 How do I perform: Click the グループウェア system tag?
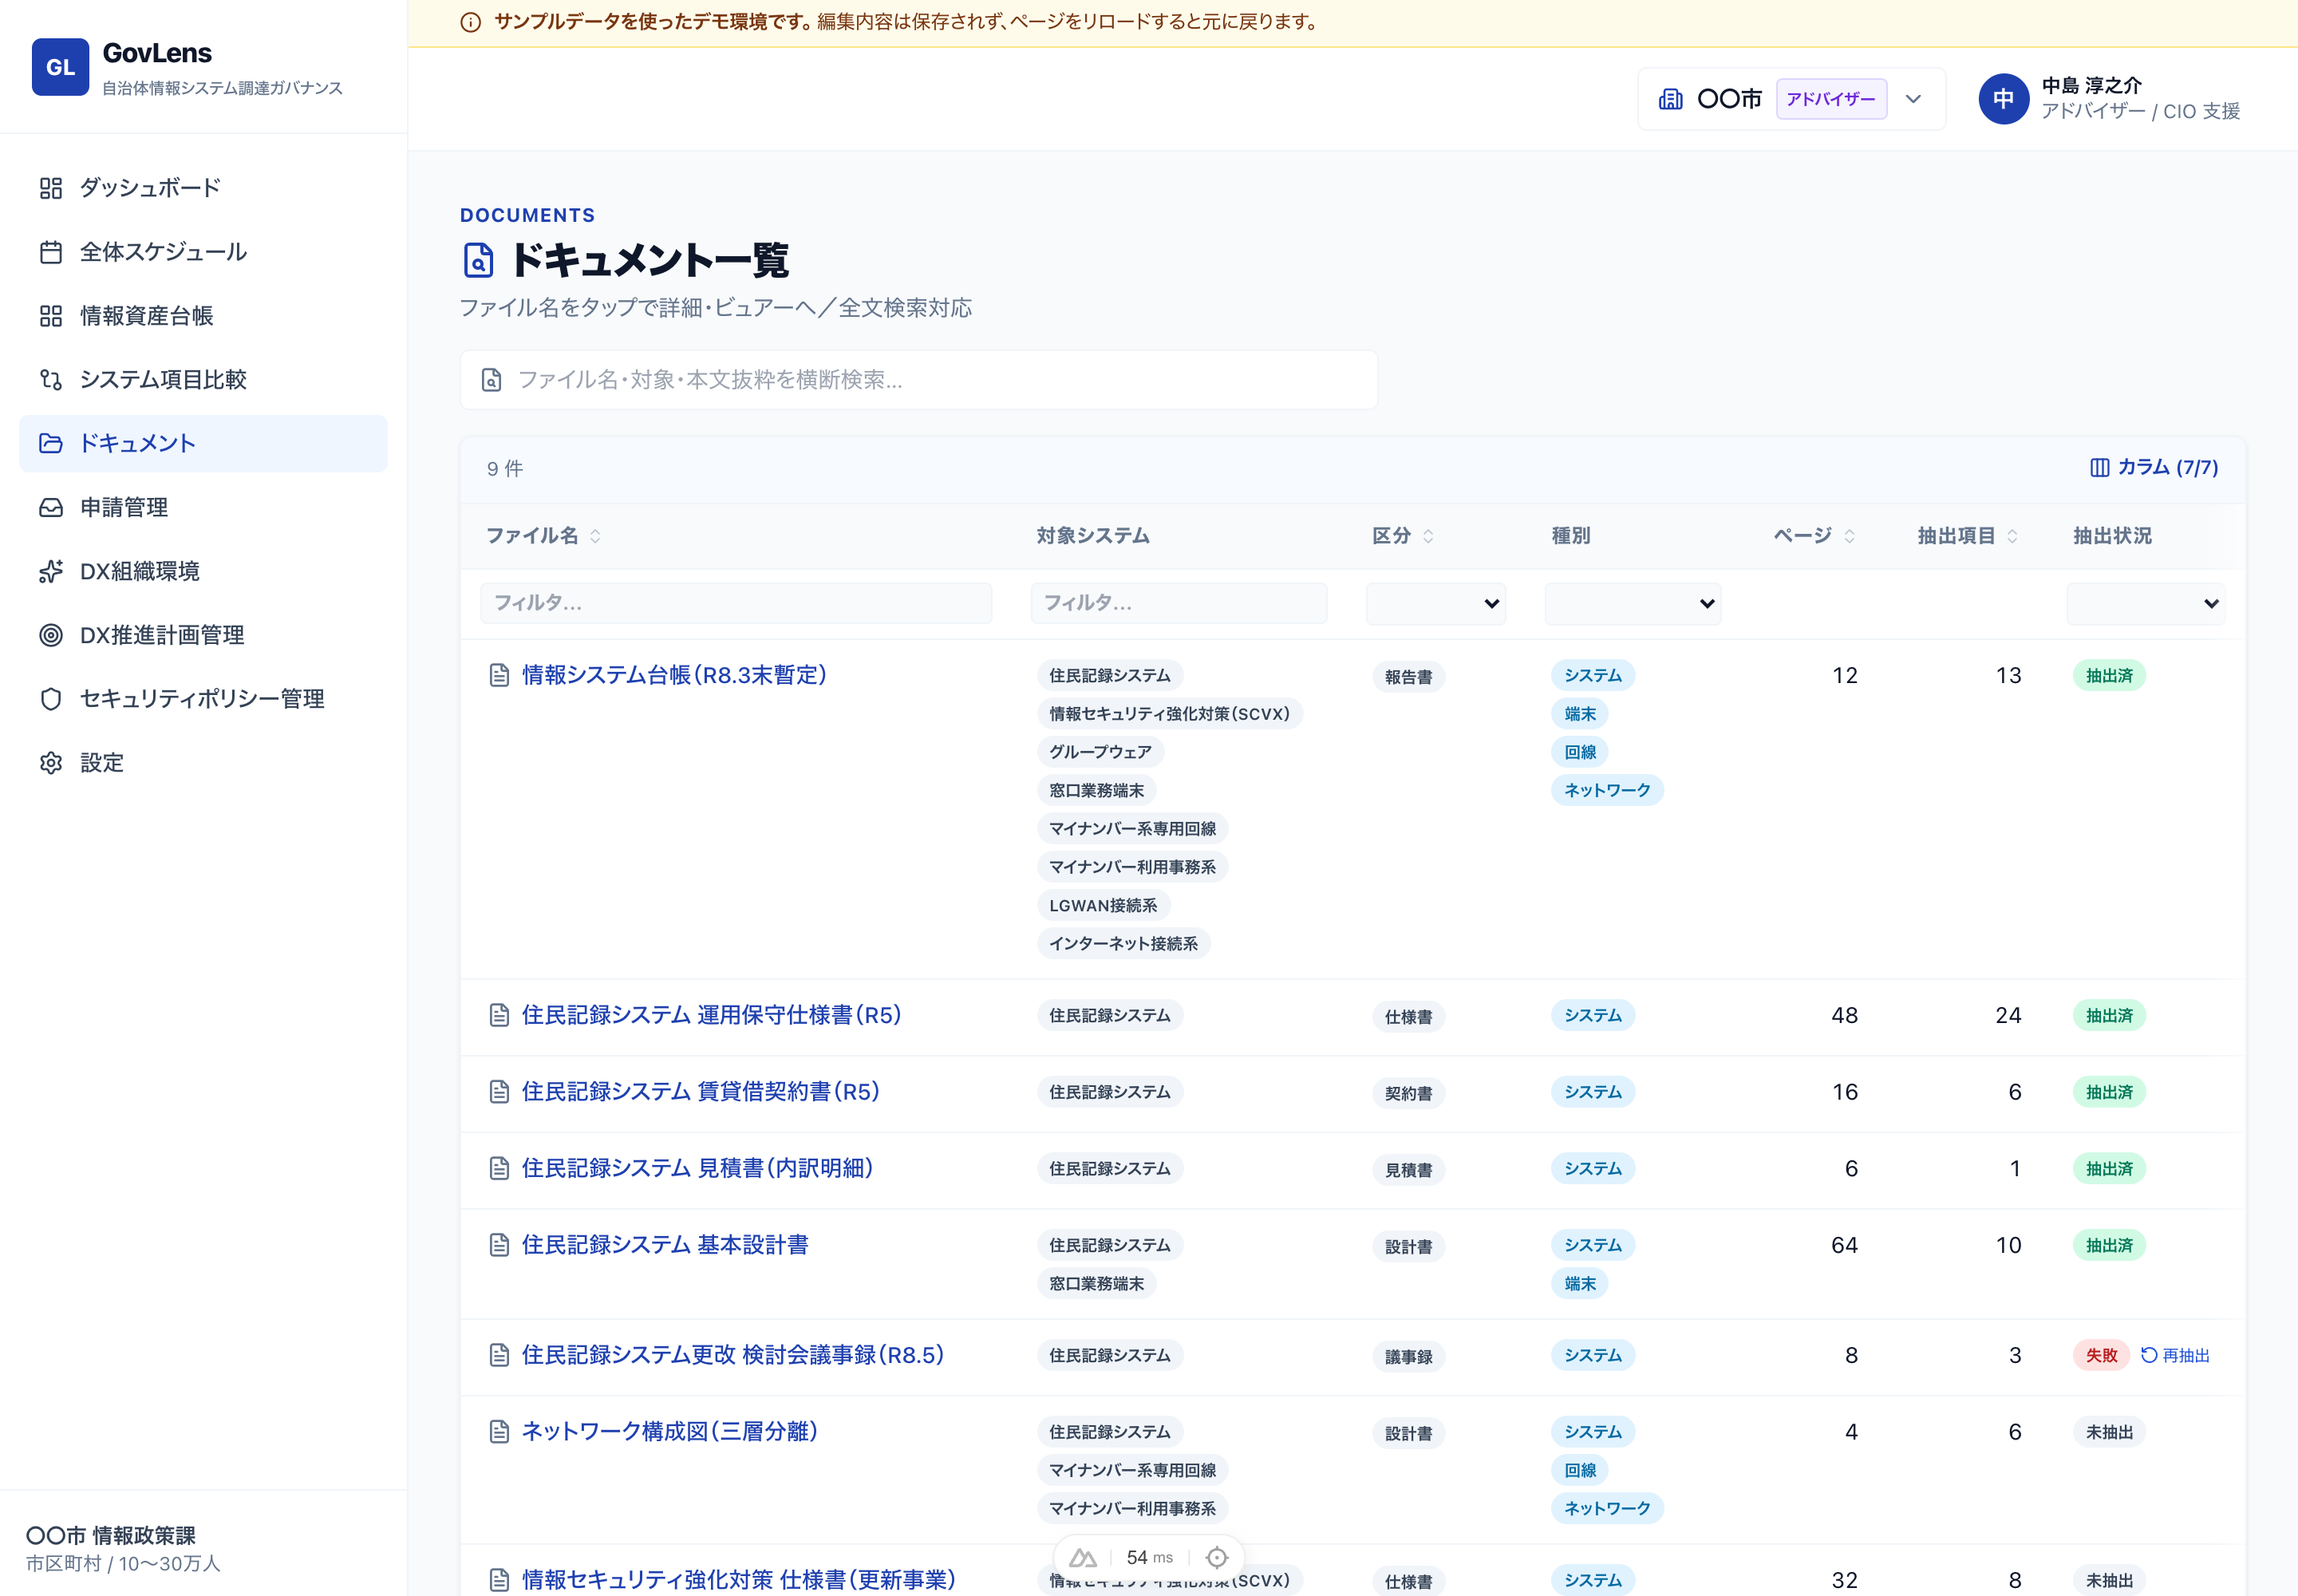click(x=1100, y=752)
